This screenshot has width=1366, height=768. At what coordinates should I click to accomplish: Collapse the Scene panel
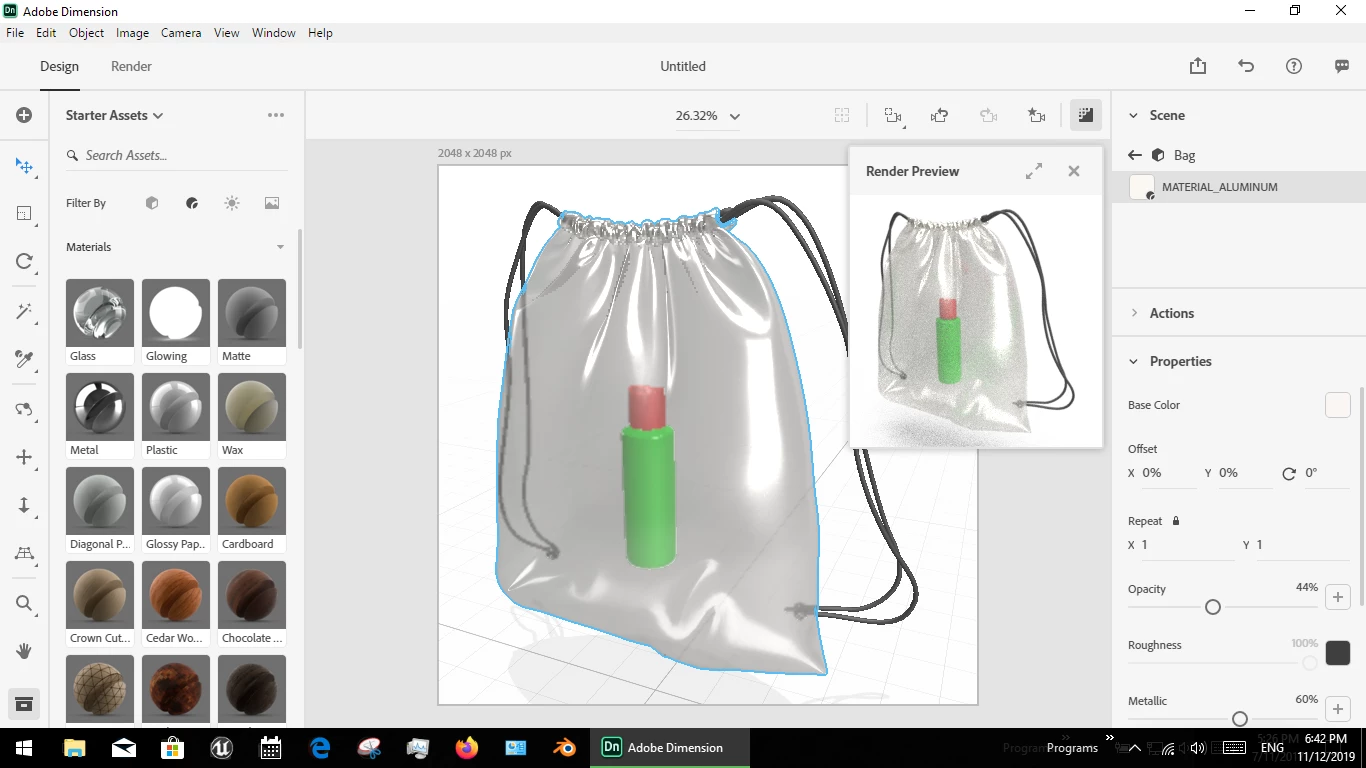coord(1133,115)
